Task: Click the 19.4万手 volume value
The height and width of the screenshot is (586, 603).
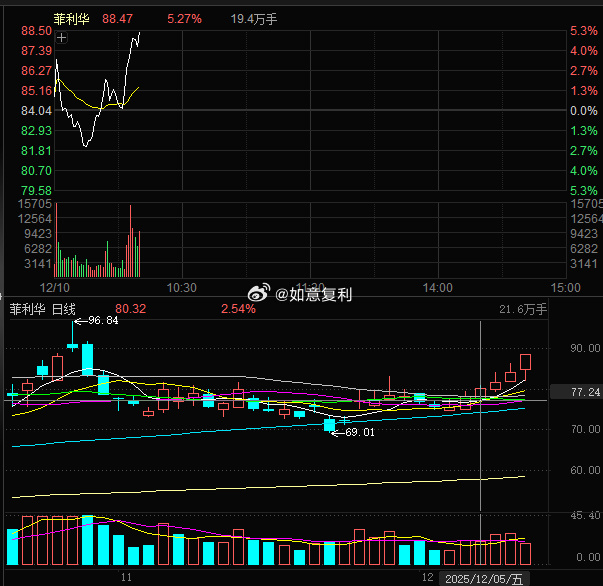Action: (253, 19)
